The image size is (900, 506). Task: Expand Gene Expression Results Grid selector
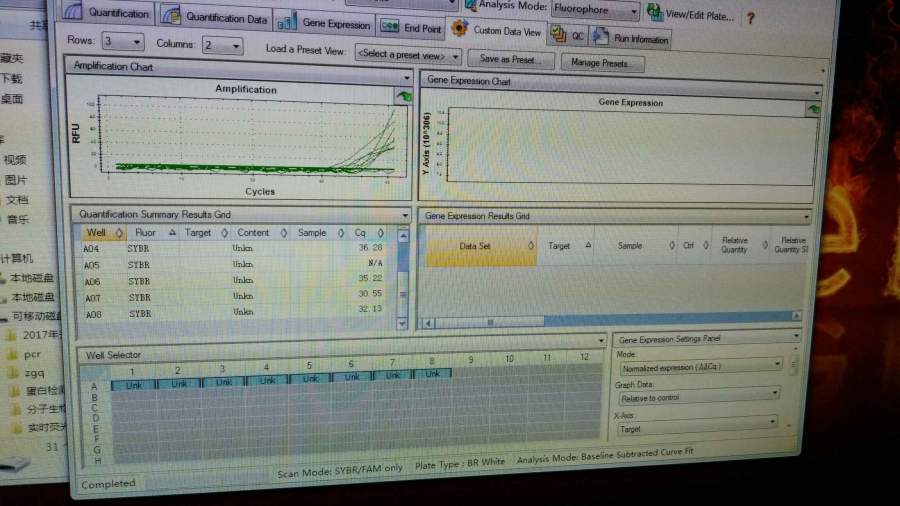click(807, 217)
